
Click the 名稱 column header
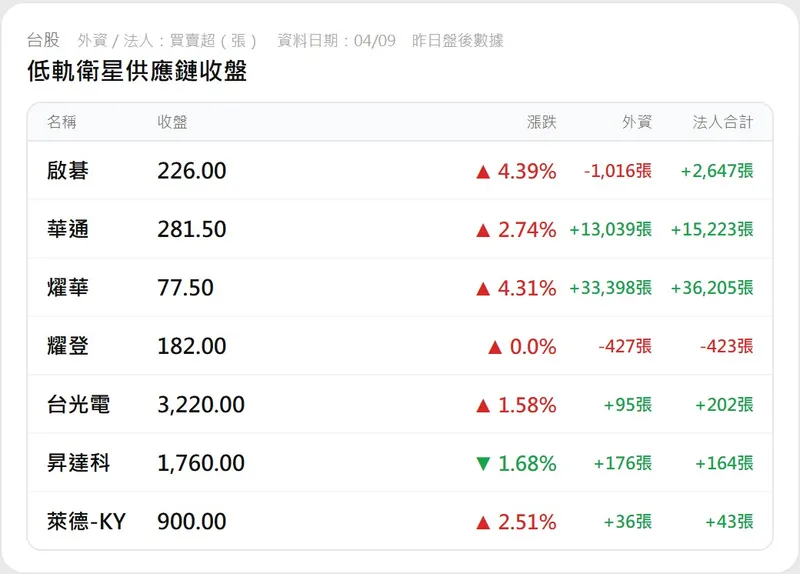coord(62,122)
